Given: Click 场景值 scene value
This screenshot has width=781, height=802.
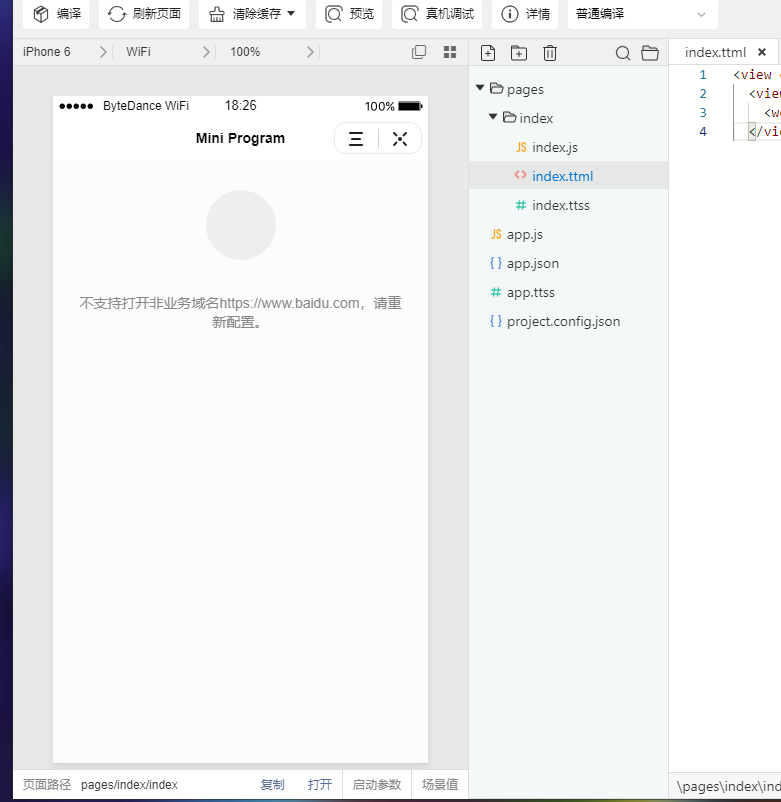Looking at the screenshot, I should (x=440, y=785).
